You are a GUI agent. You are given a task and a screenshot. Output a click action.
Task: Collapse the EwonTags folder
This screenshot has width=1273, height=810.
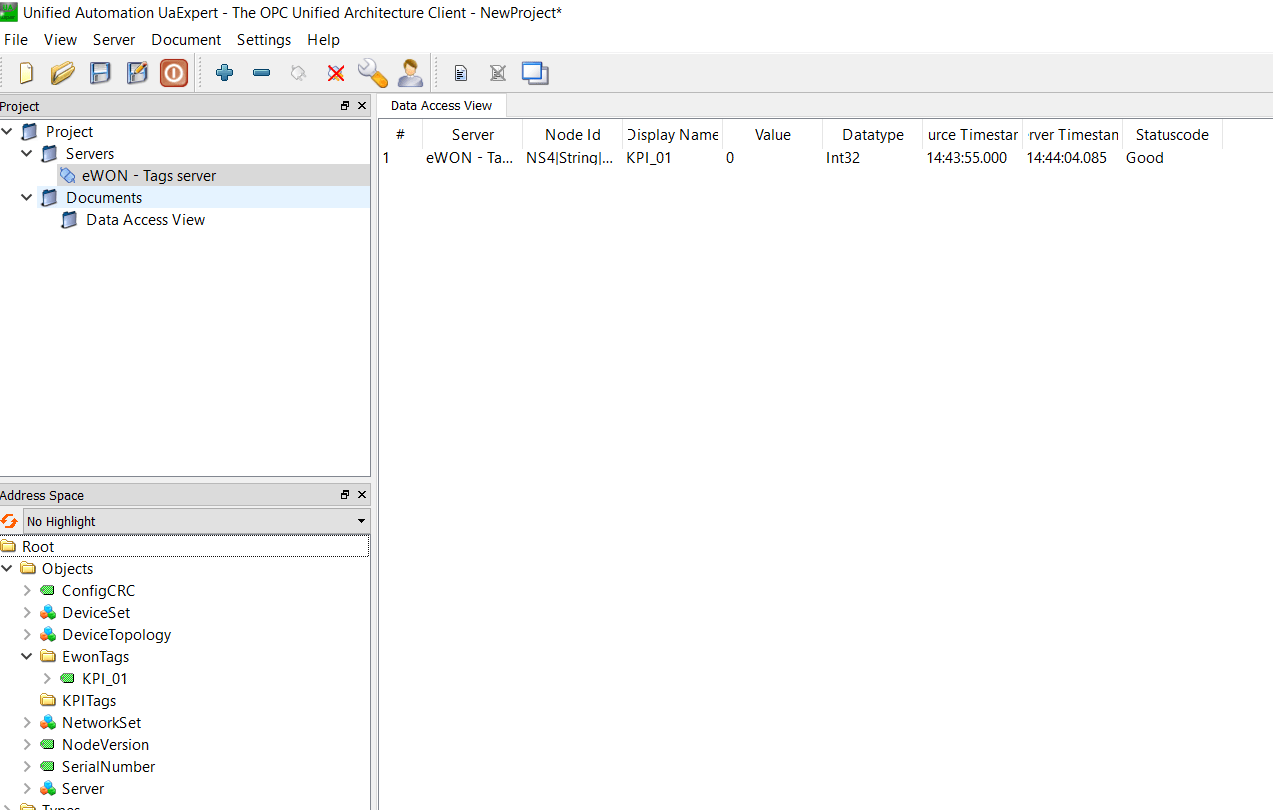click(27, 656)
